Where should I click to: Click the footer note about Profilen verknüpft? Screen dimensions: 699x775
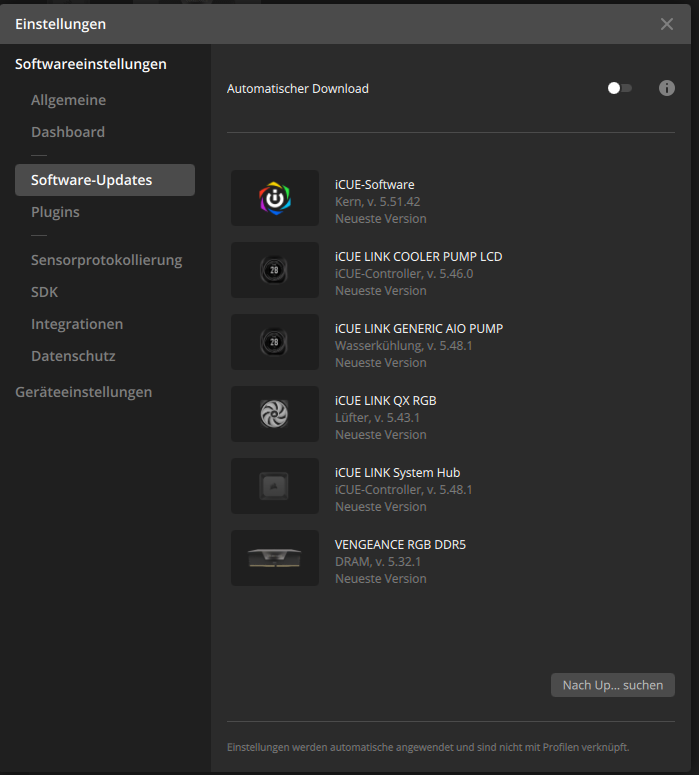(x=428, y=747)
